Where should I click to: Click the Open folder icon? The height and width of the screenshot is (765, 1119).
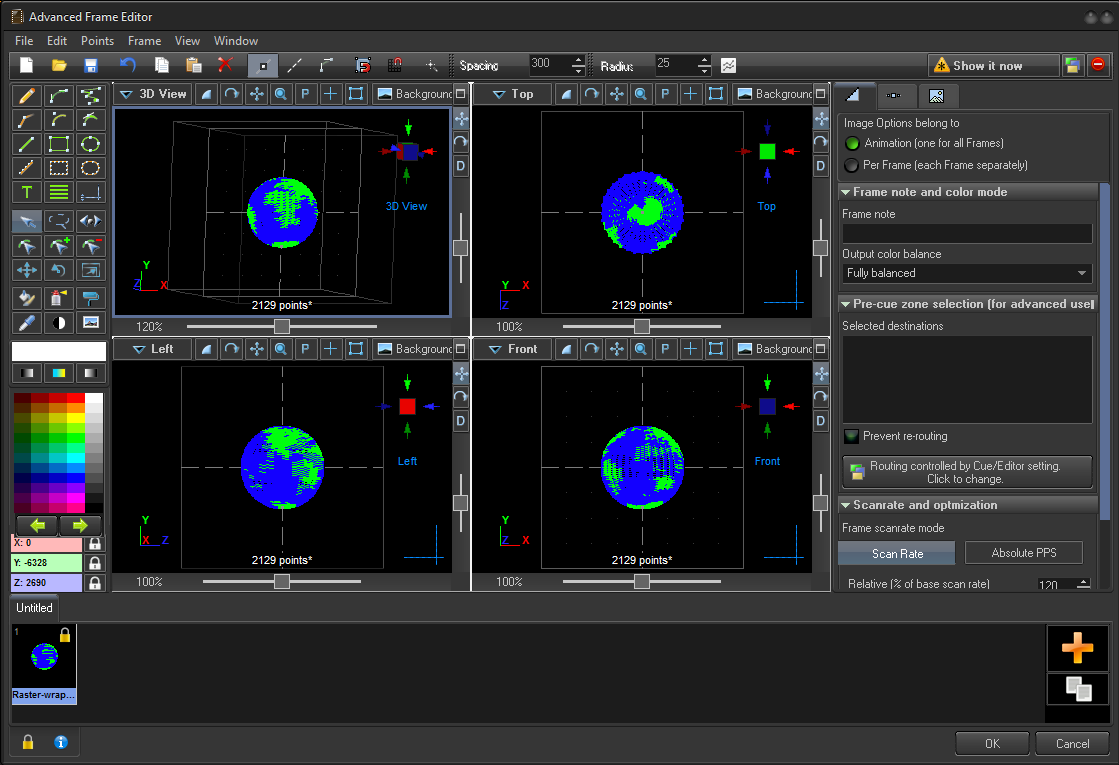pyautogui.click(x=59, y=66)
